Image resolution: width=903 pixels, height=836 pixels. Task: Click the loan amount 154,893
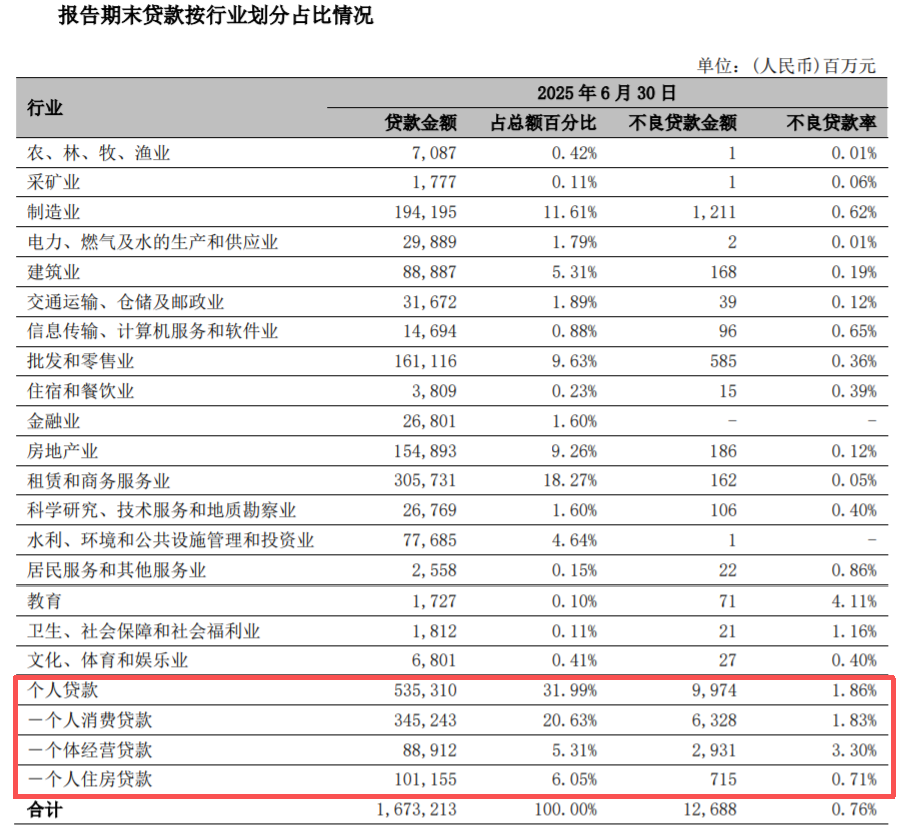425,451
